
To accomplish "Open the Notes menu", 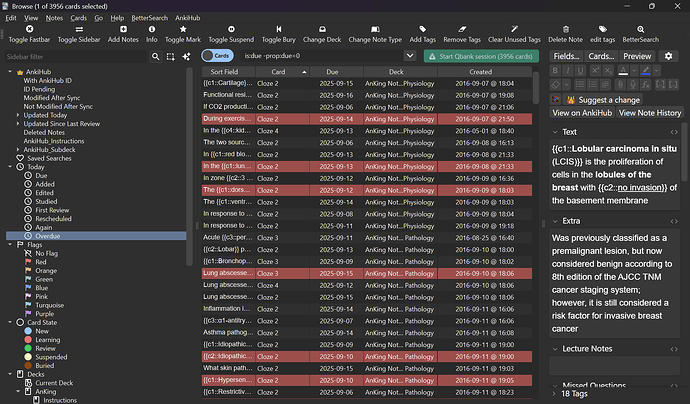I will coord(54,18).
